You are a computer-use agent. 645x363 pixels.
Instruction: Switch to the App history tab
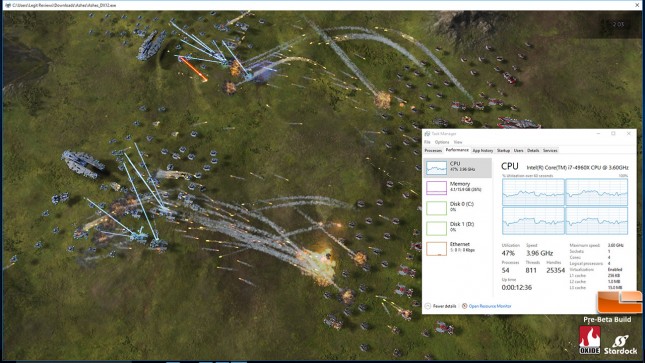tap(483, 151)
